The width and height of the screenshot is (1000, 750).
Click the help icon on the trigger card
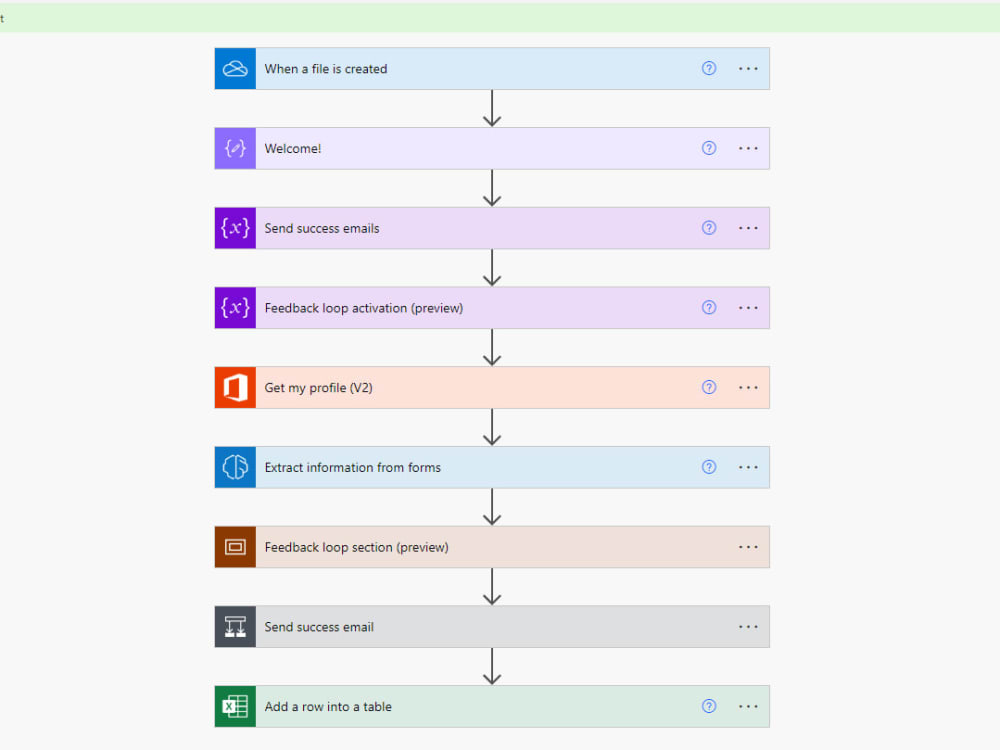(709, 68)
